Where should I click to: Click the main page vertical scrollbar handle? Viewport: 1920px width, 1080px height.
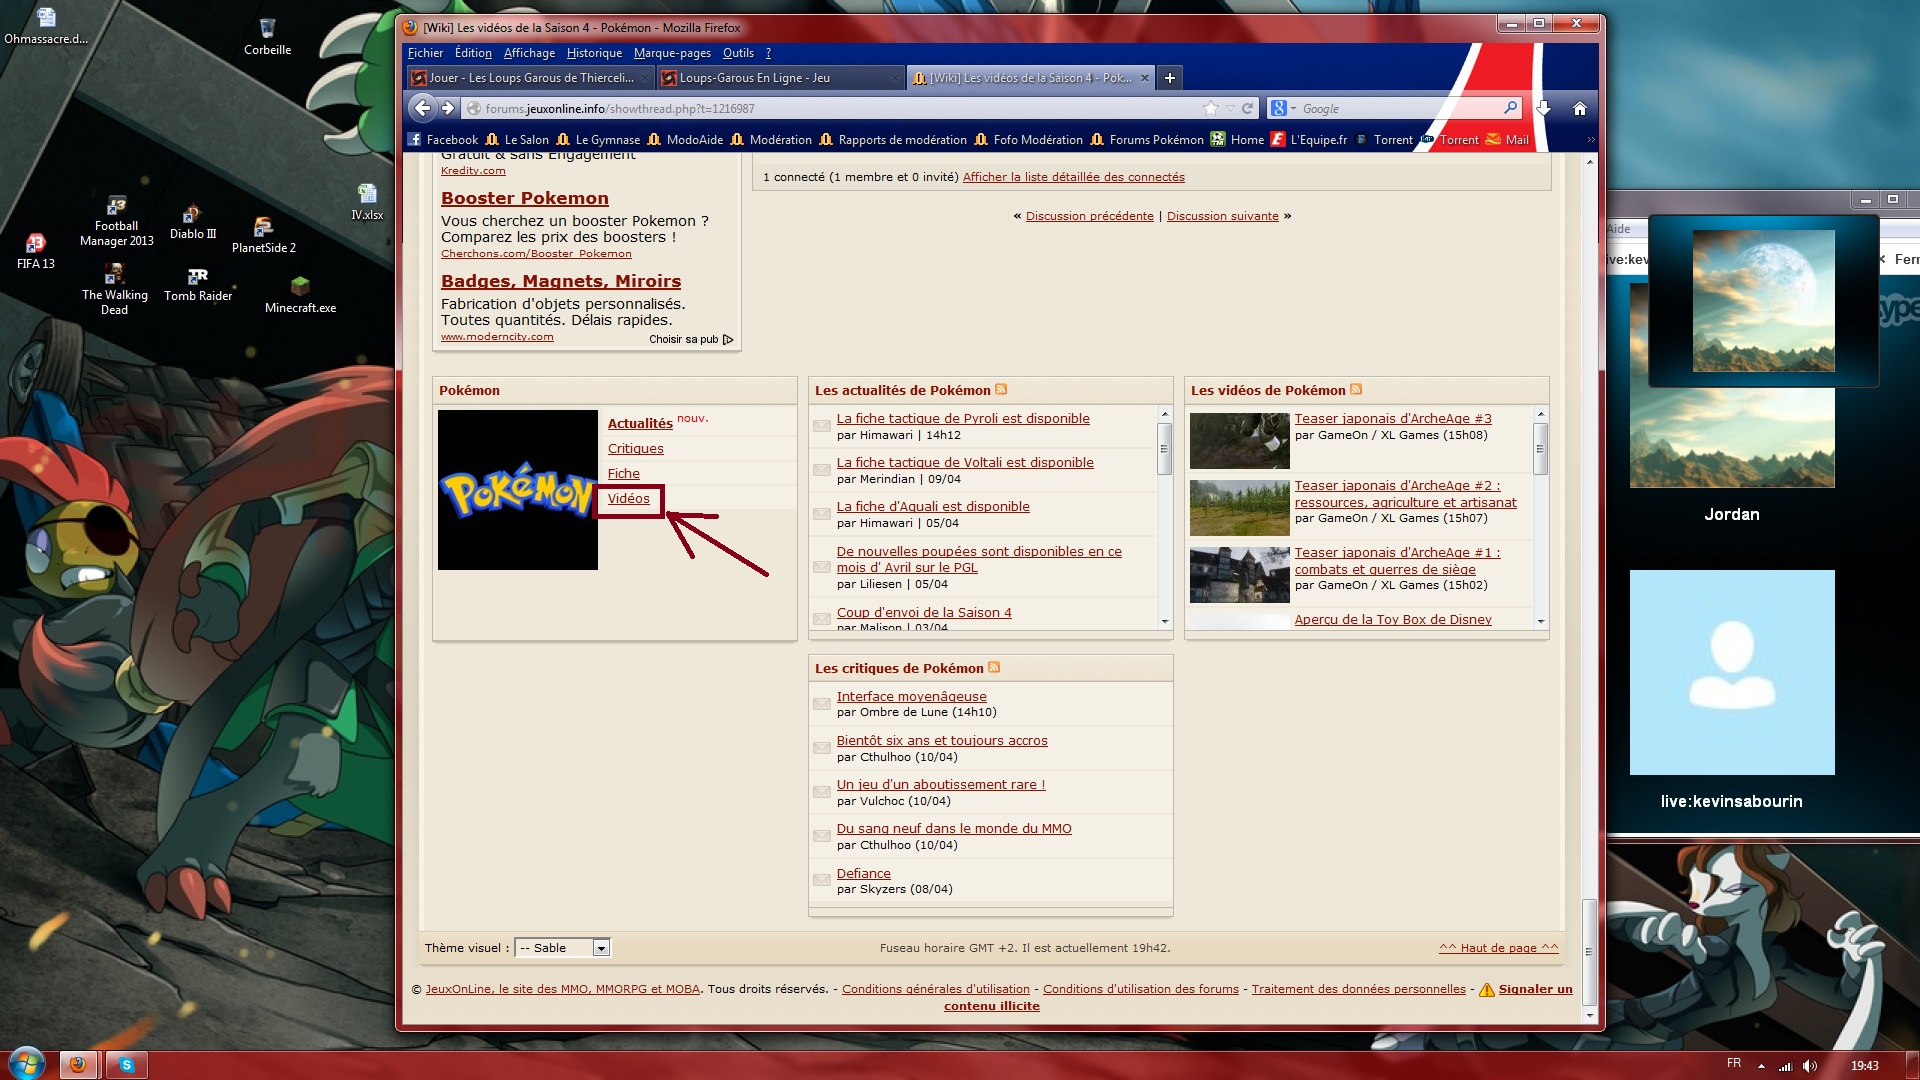[1589, 952]
